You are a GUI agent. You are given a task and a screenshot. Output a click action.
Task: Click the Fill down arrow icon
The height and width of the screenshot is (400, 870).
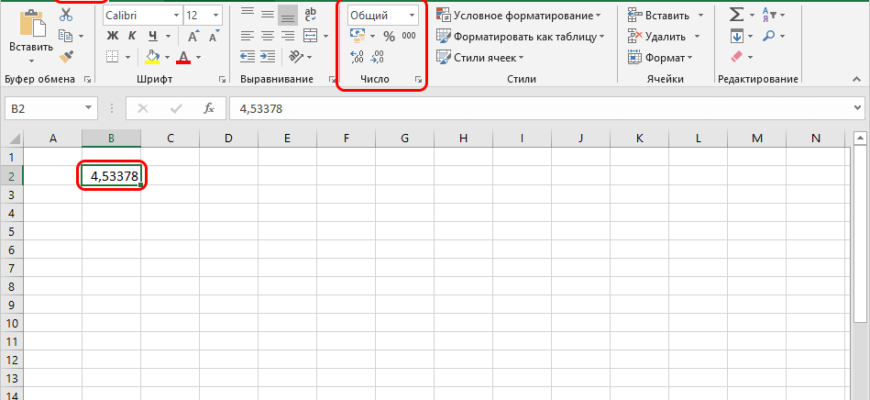[737, 36]
